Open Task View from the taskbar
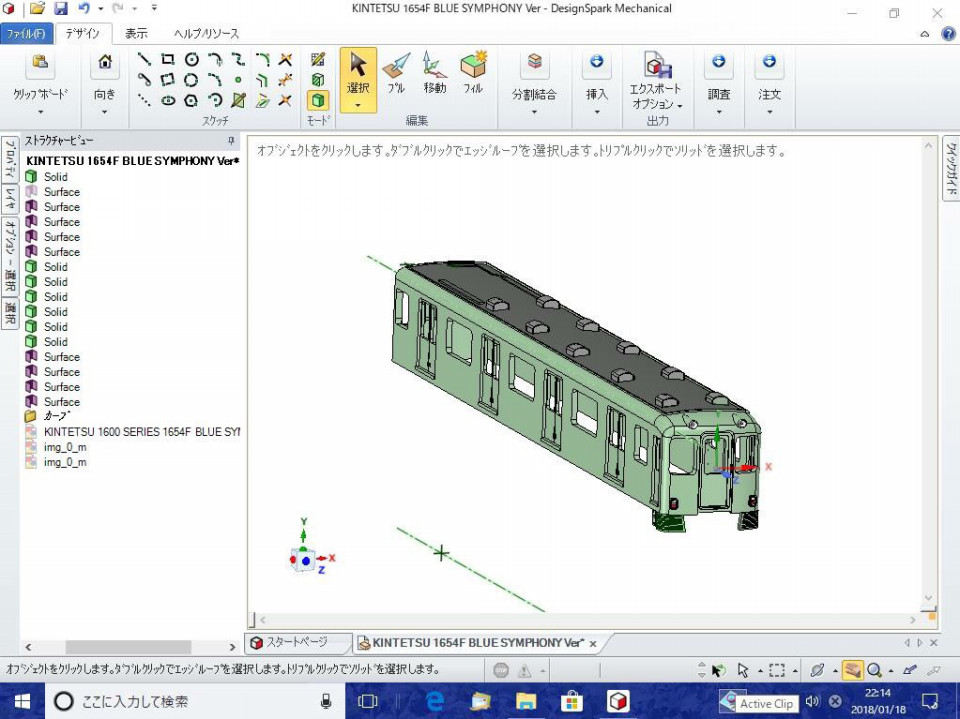 pyautogui.click(x=367, y=701)
